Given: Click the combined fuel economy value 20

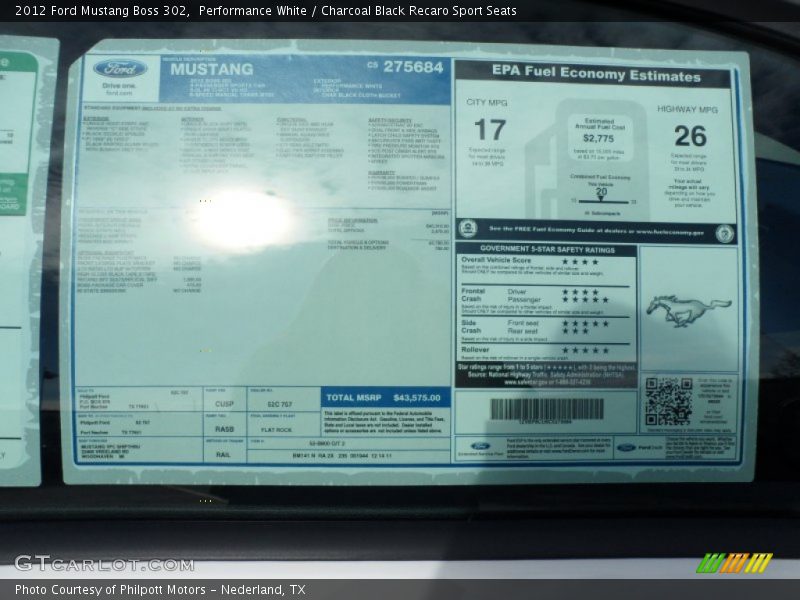Looking at the screenshot, I should 601,192.
